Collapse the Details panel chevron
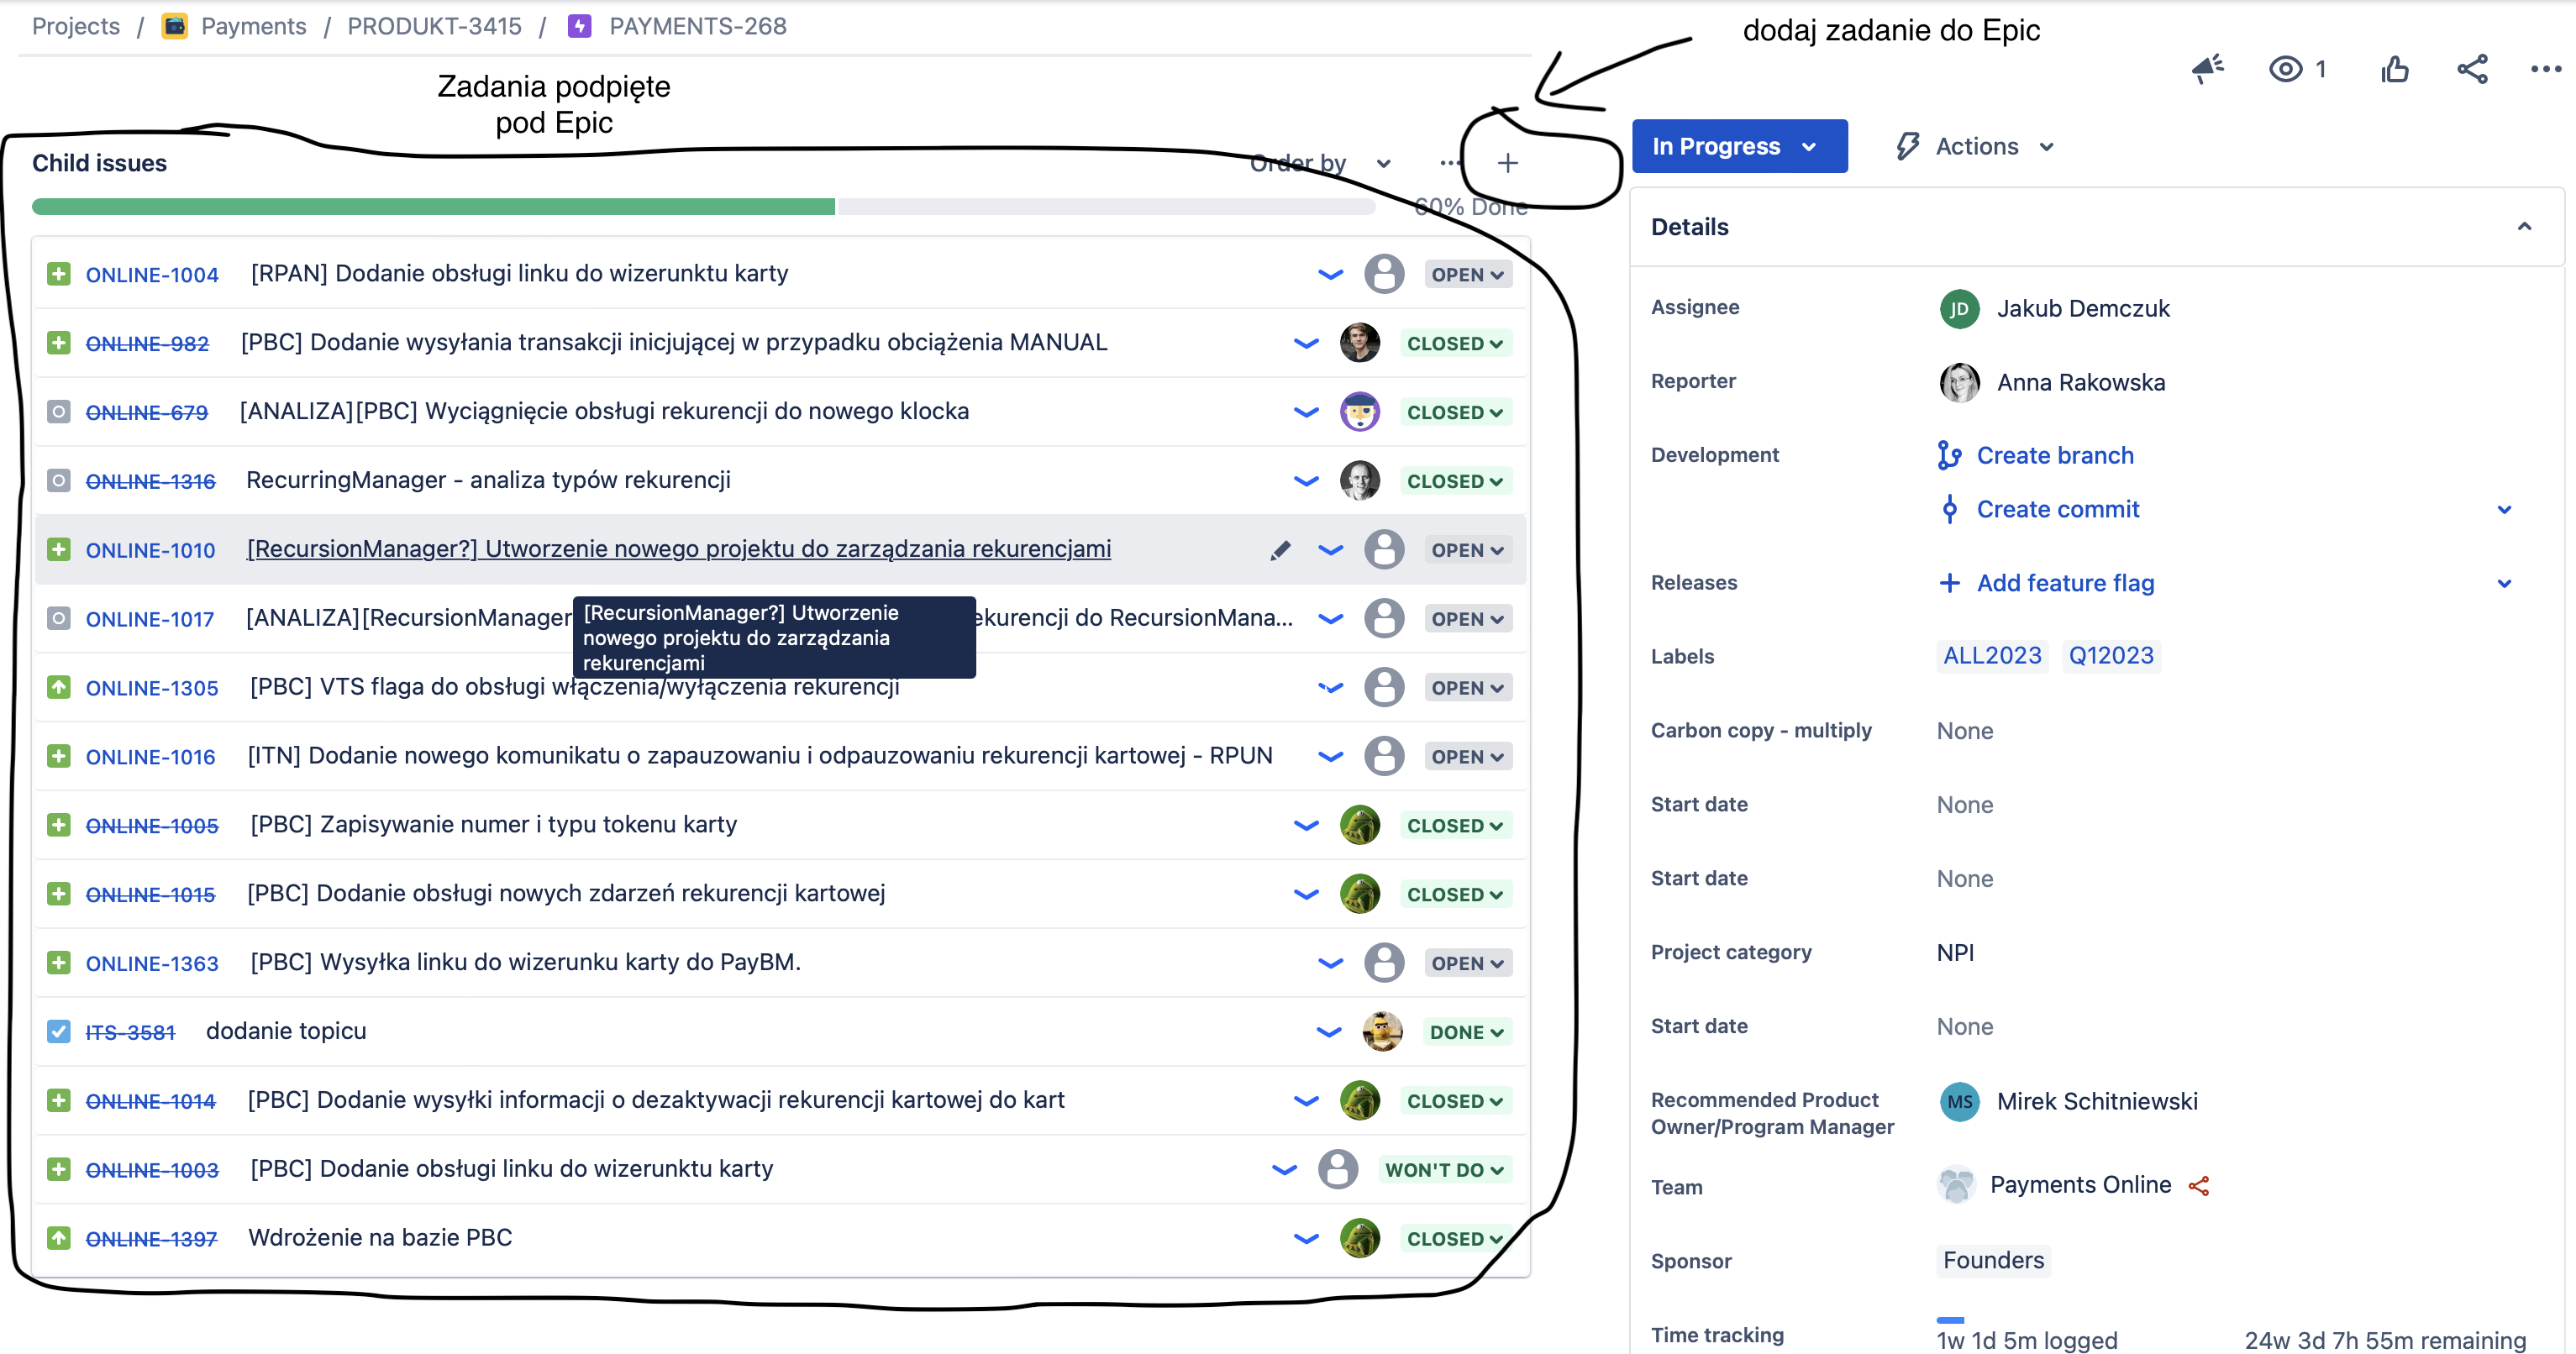This screenshot has height=1354, width=2576. pyautogui.click(x=2523, y=227)
